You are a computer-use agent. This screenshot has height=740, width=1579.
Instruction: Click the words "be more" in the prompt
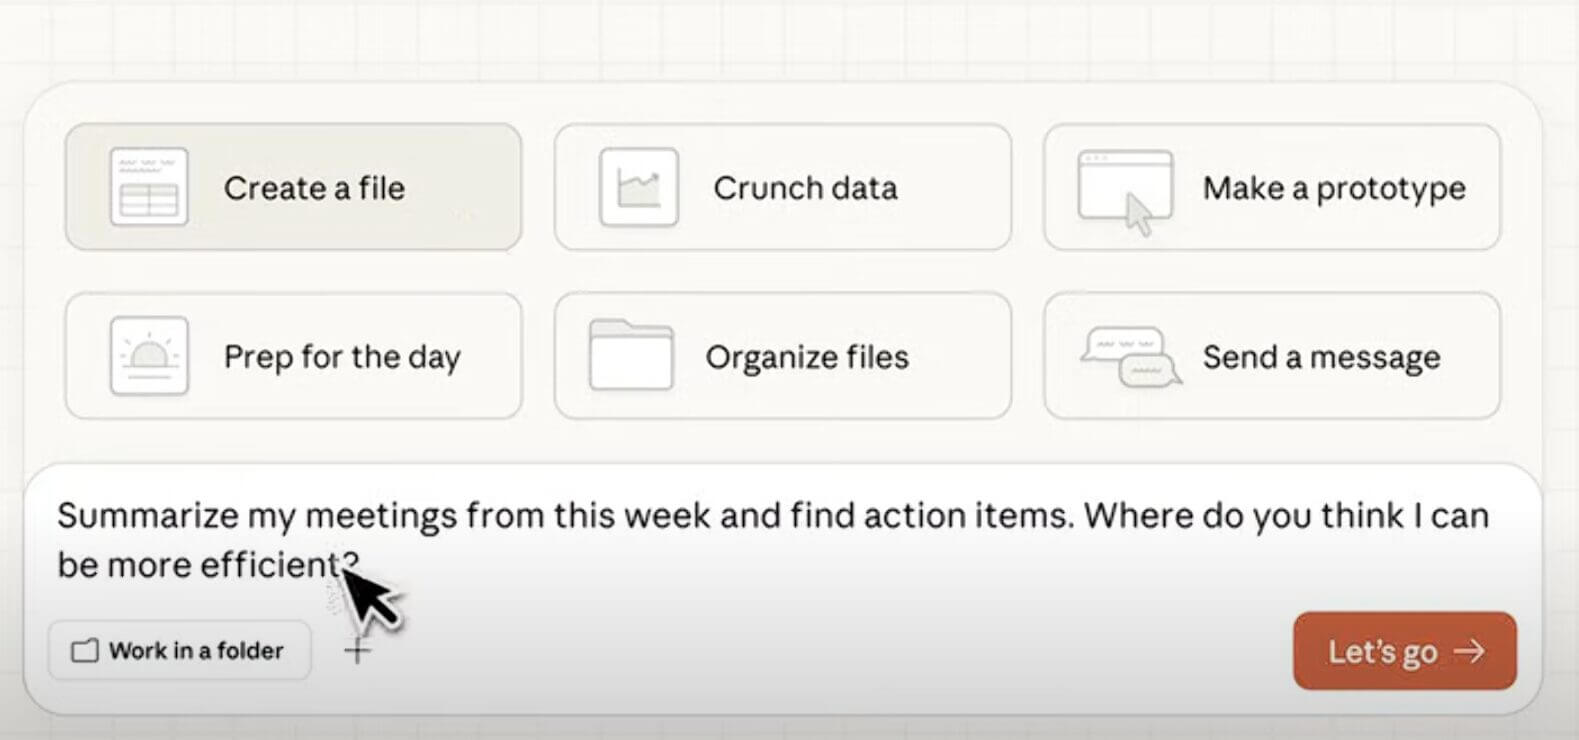pos(124,565)
